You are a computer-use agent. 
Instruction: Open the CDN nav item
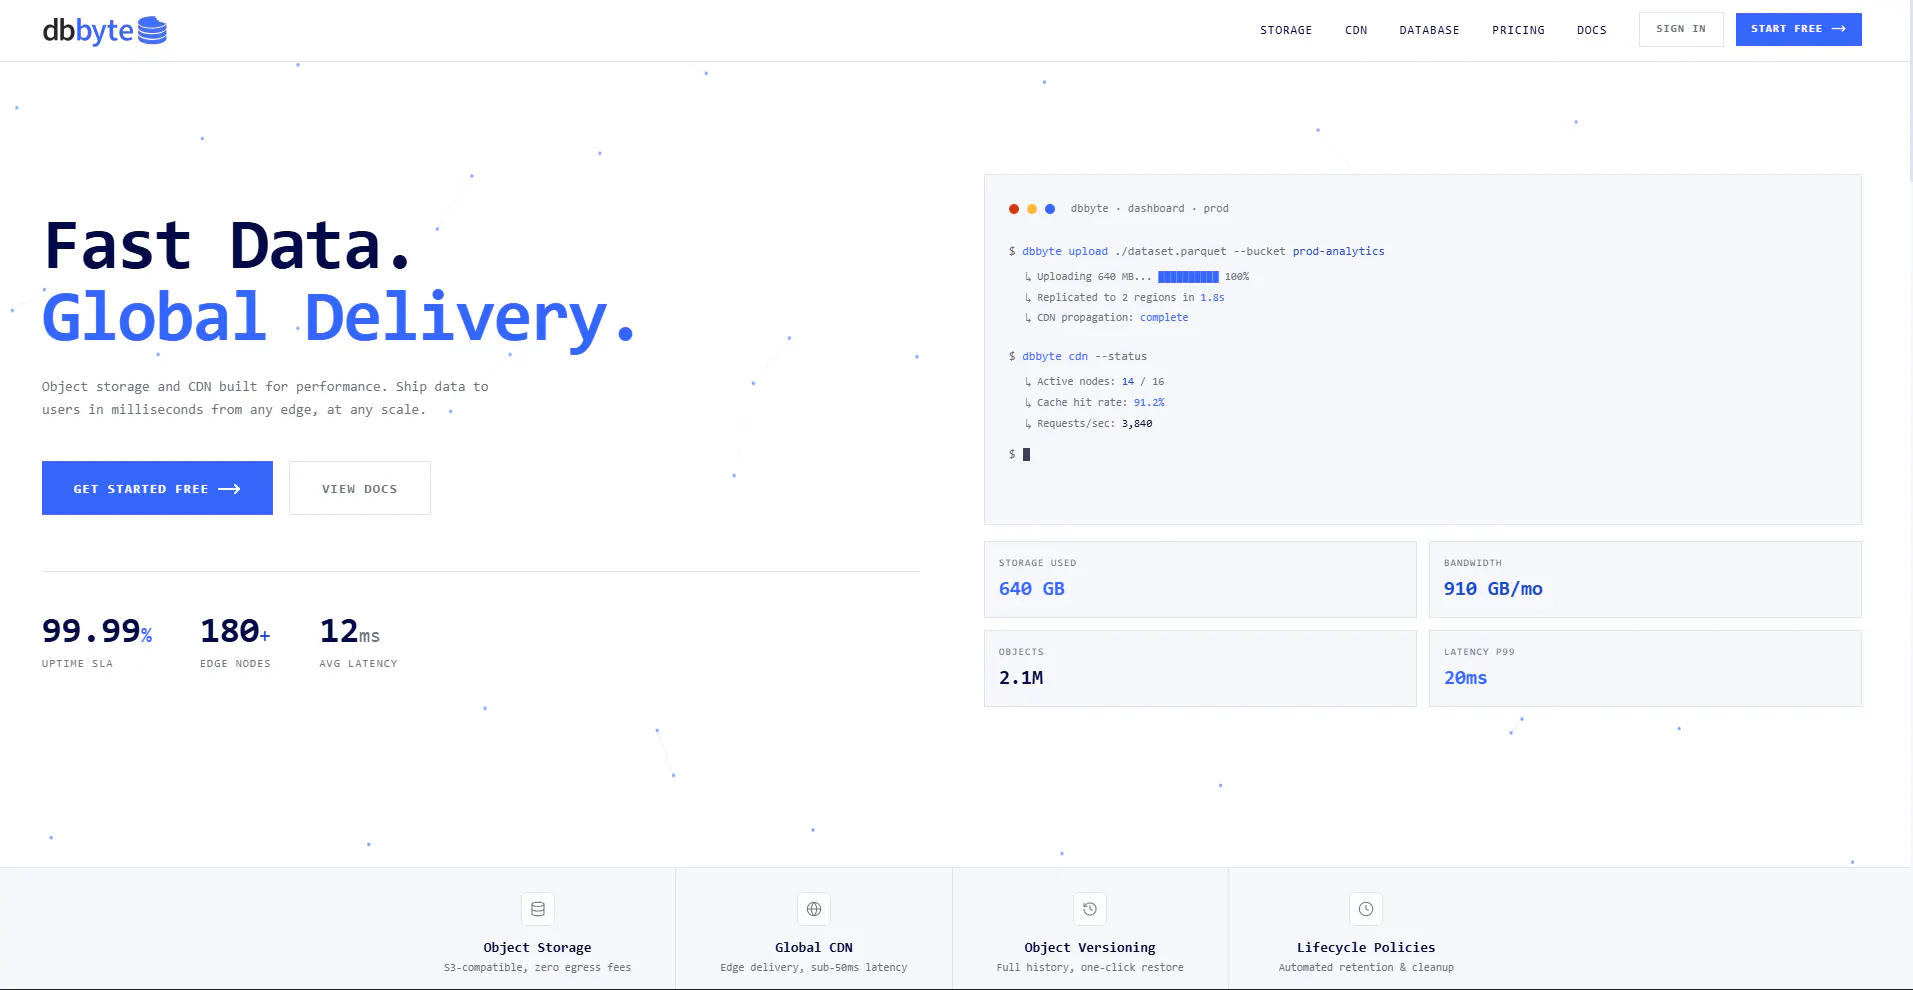(1356, 30)
